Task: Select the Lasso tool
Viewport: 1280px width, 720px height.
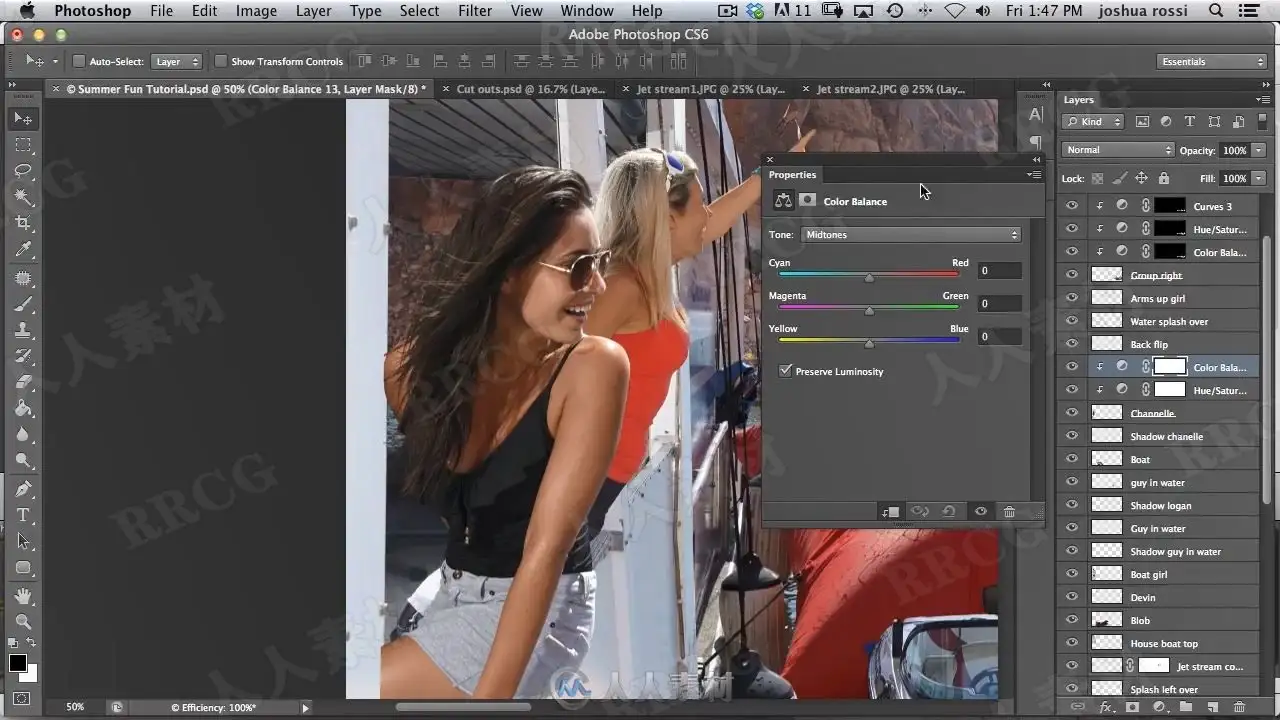Action: [23, 171]
